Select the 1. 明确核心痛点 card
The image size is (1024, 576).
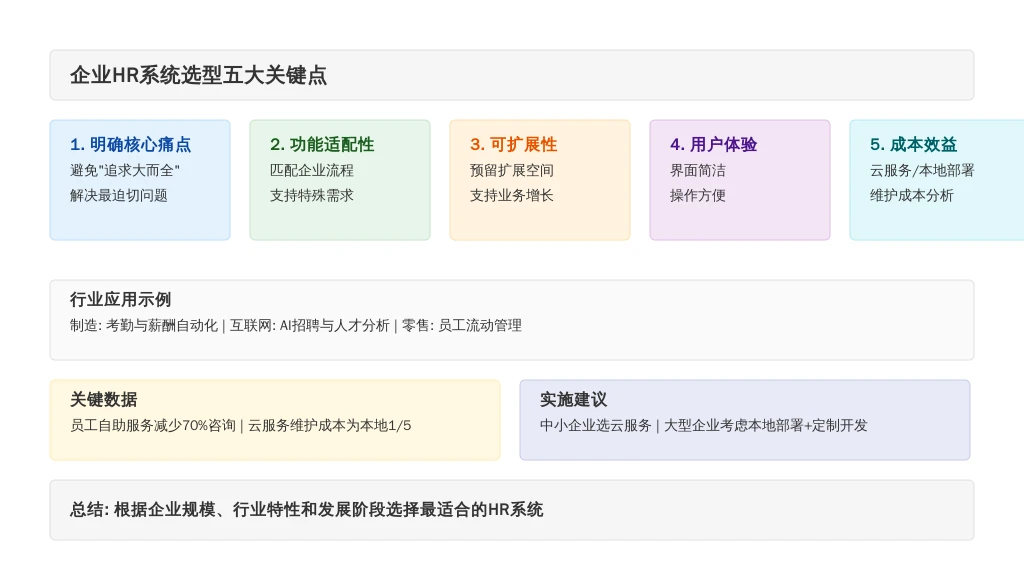pos(140,180)
